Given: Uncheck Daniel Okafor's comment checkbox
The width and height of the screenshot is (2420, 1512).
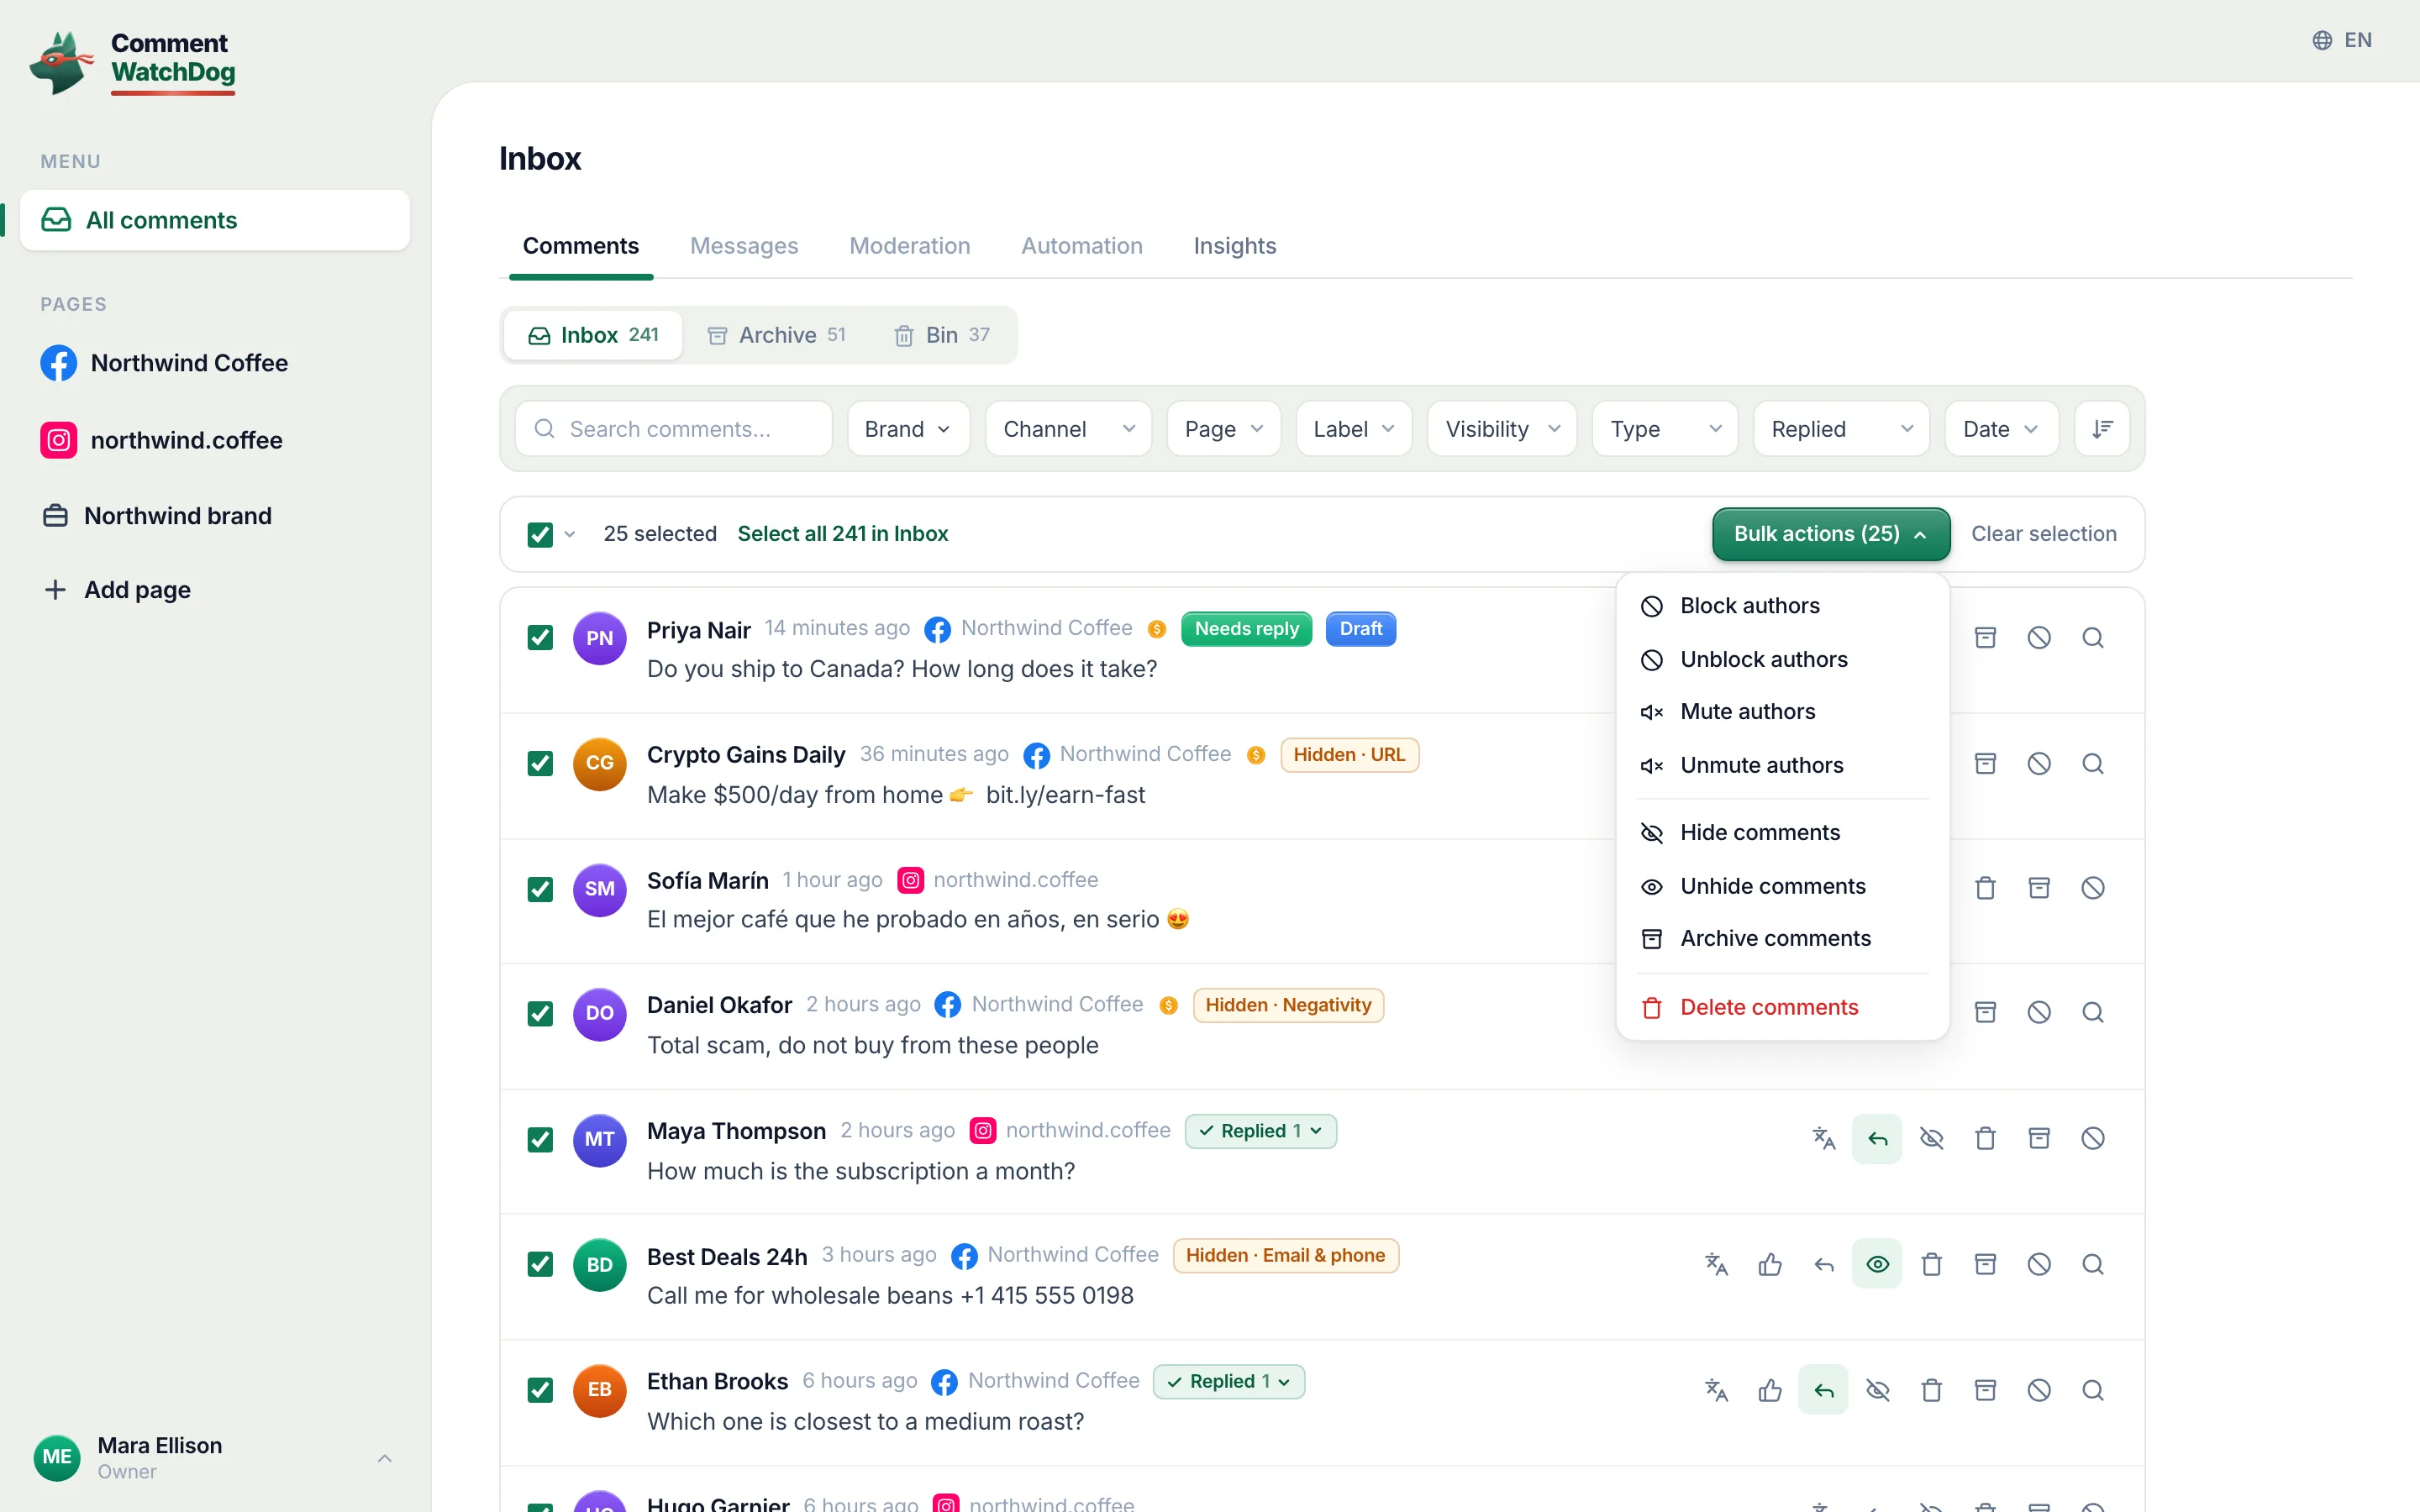Looking at the screenshot, I should (540, 1014).
